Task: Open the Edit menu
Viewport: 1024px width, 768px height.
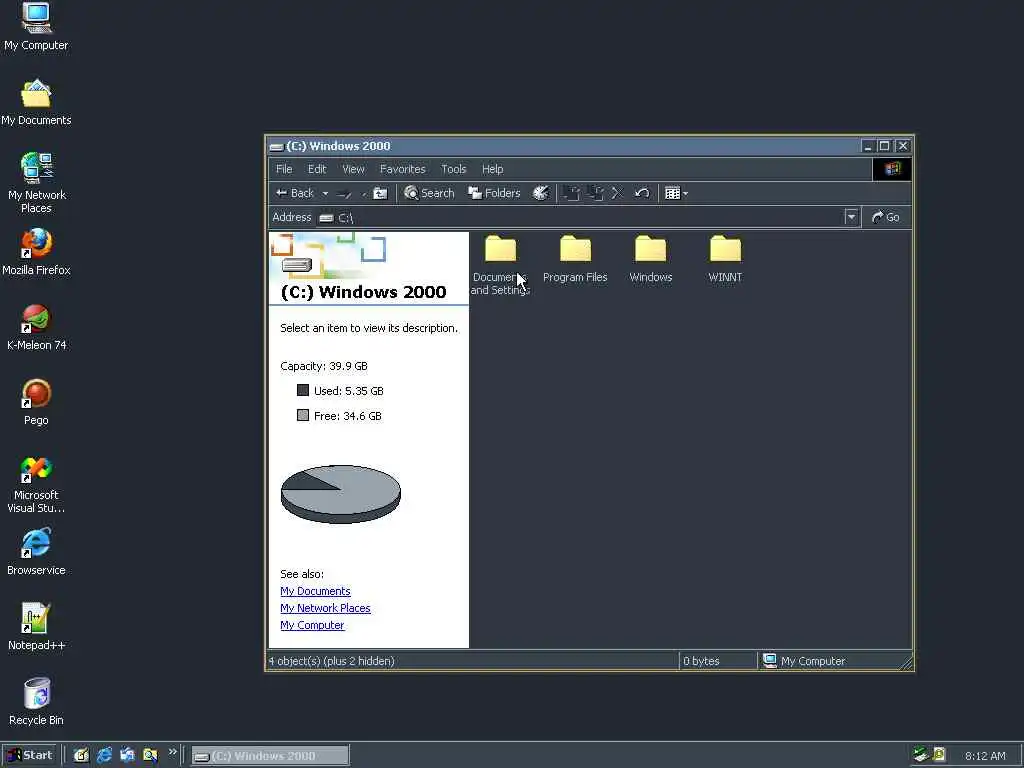Action: click(x=317, y=169)
